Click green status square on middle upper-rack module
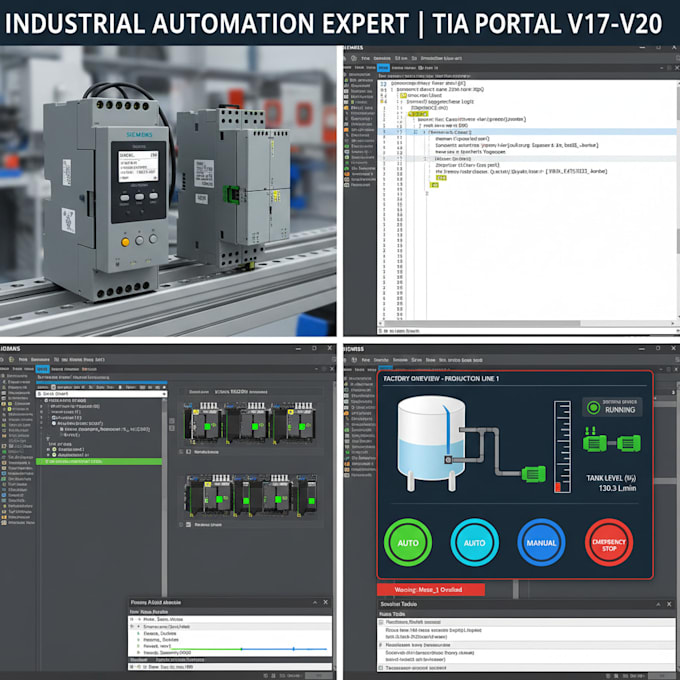 tap(255, 427)
